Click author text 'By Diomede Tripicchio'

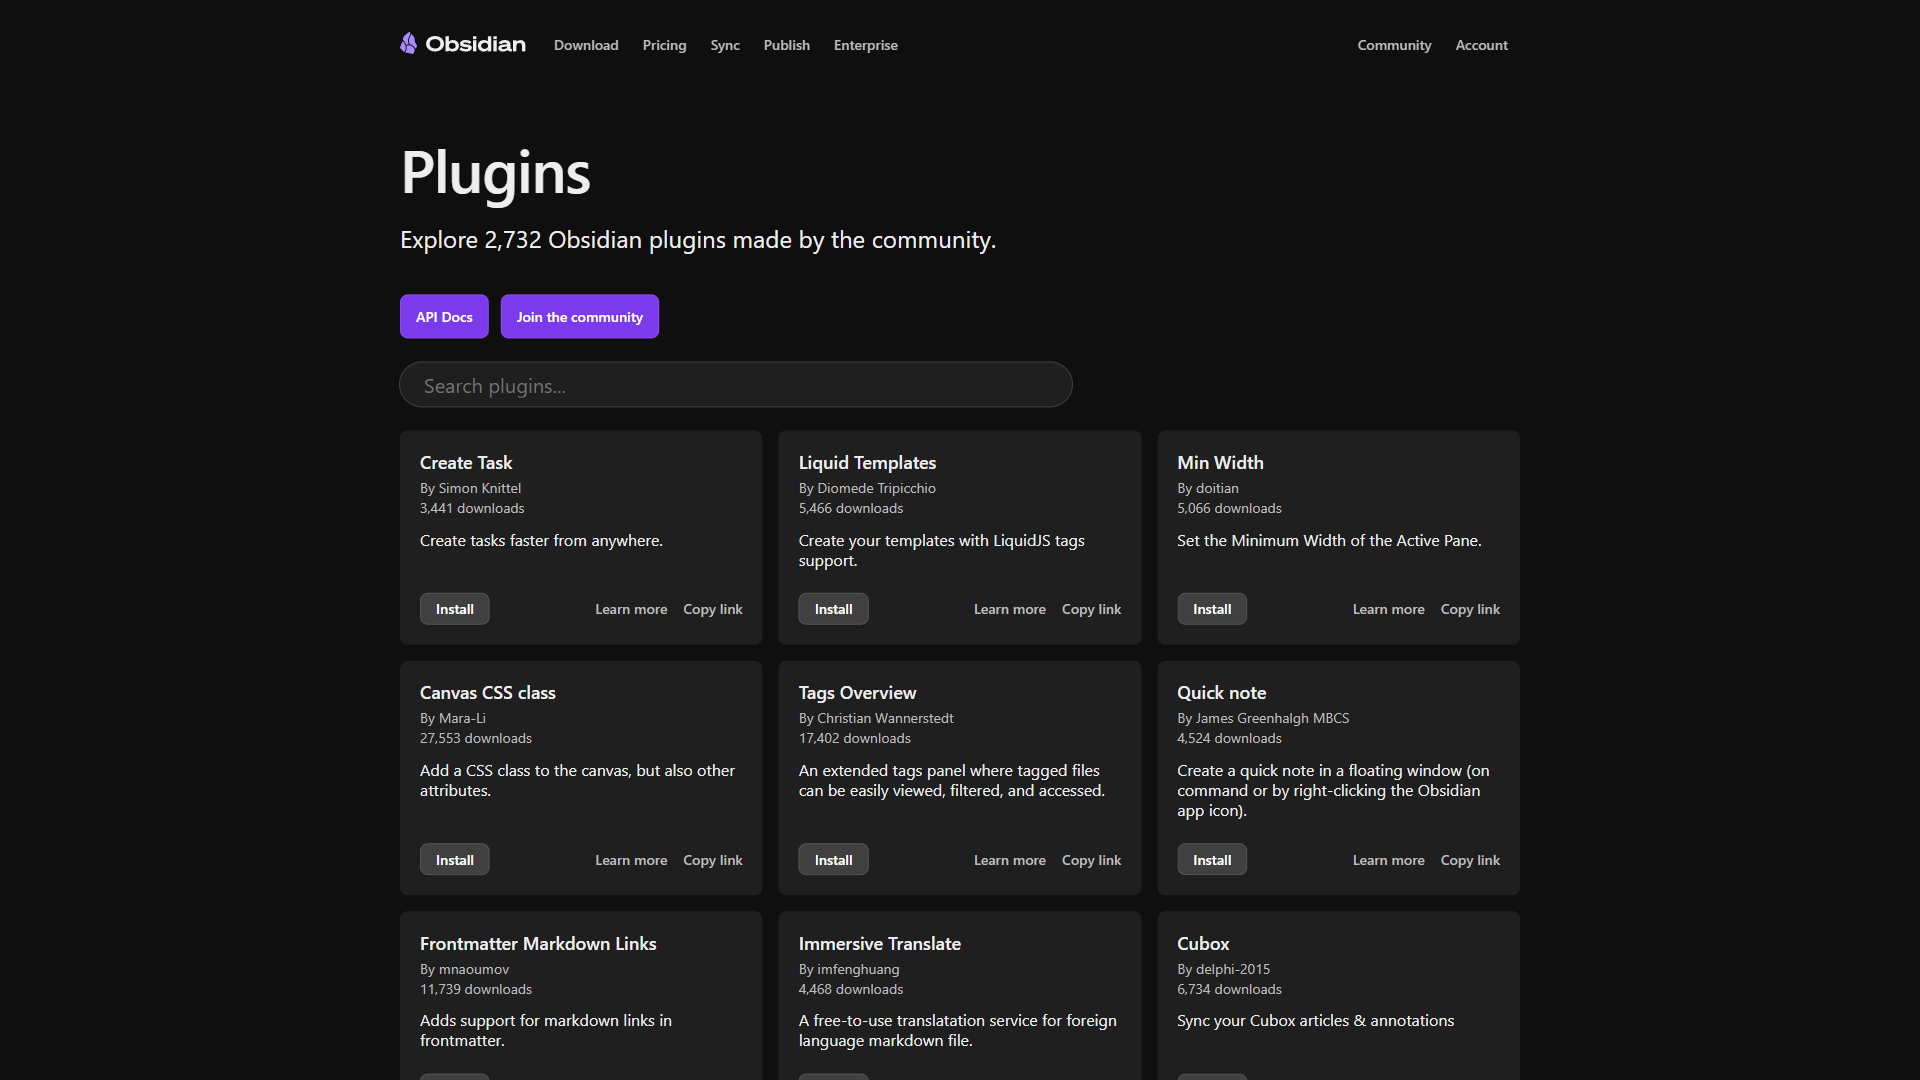point(867,488)
